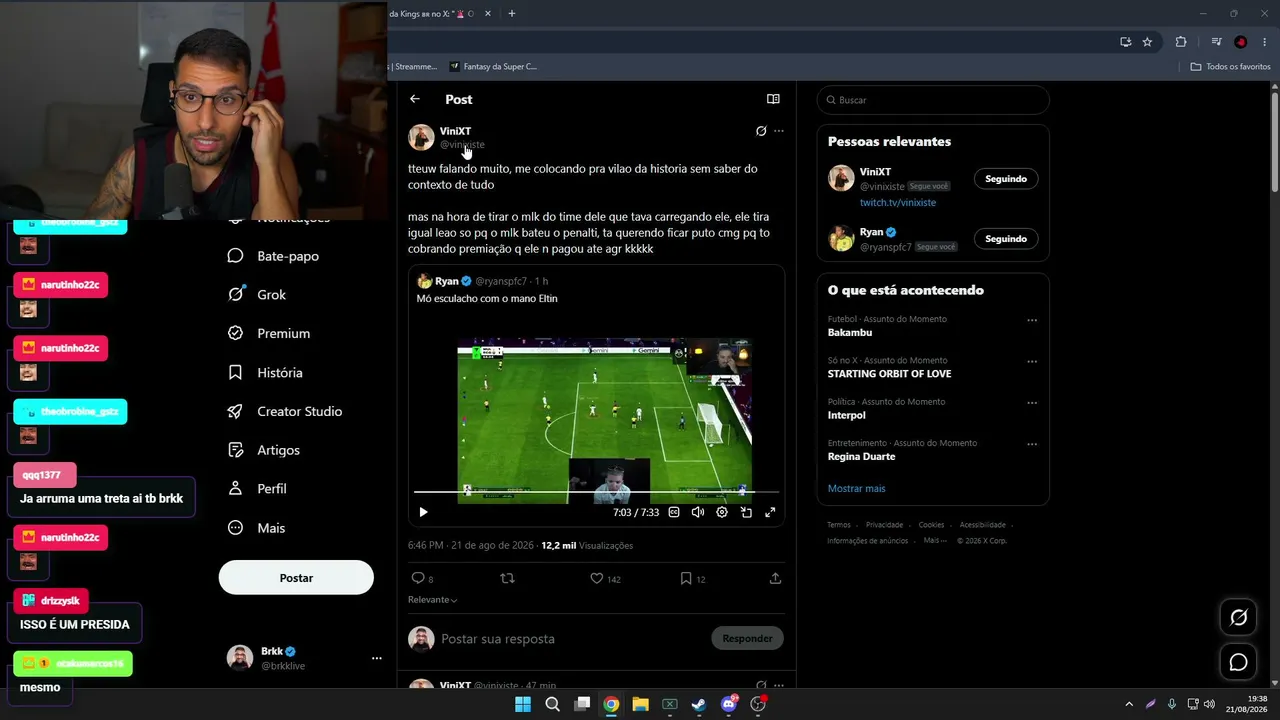1280x720 pixels.
Task: Open the browser profile avatar
Action: point(1241,42)
